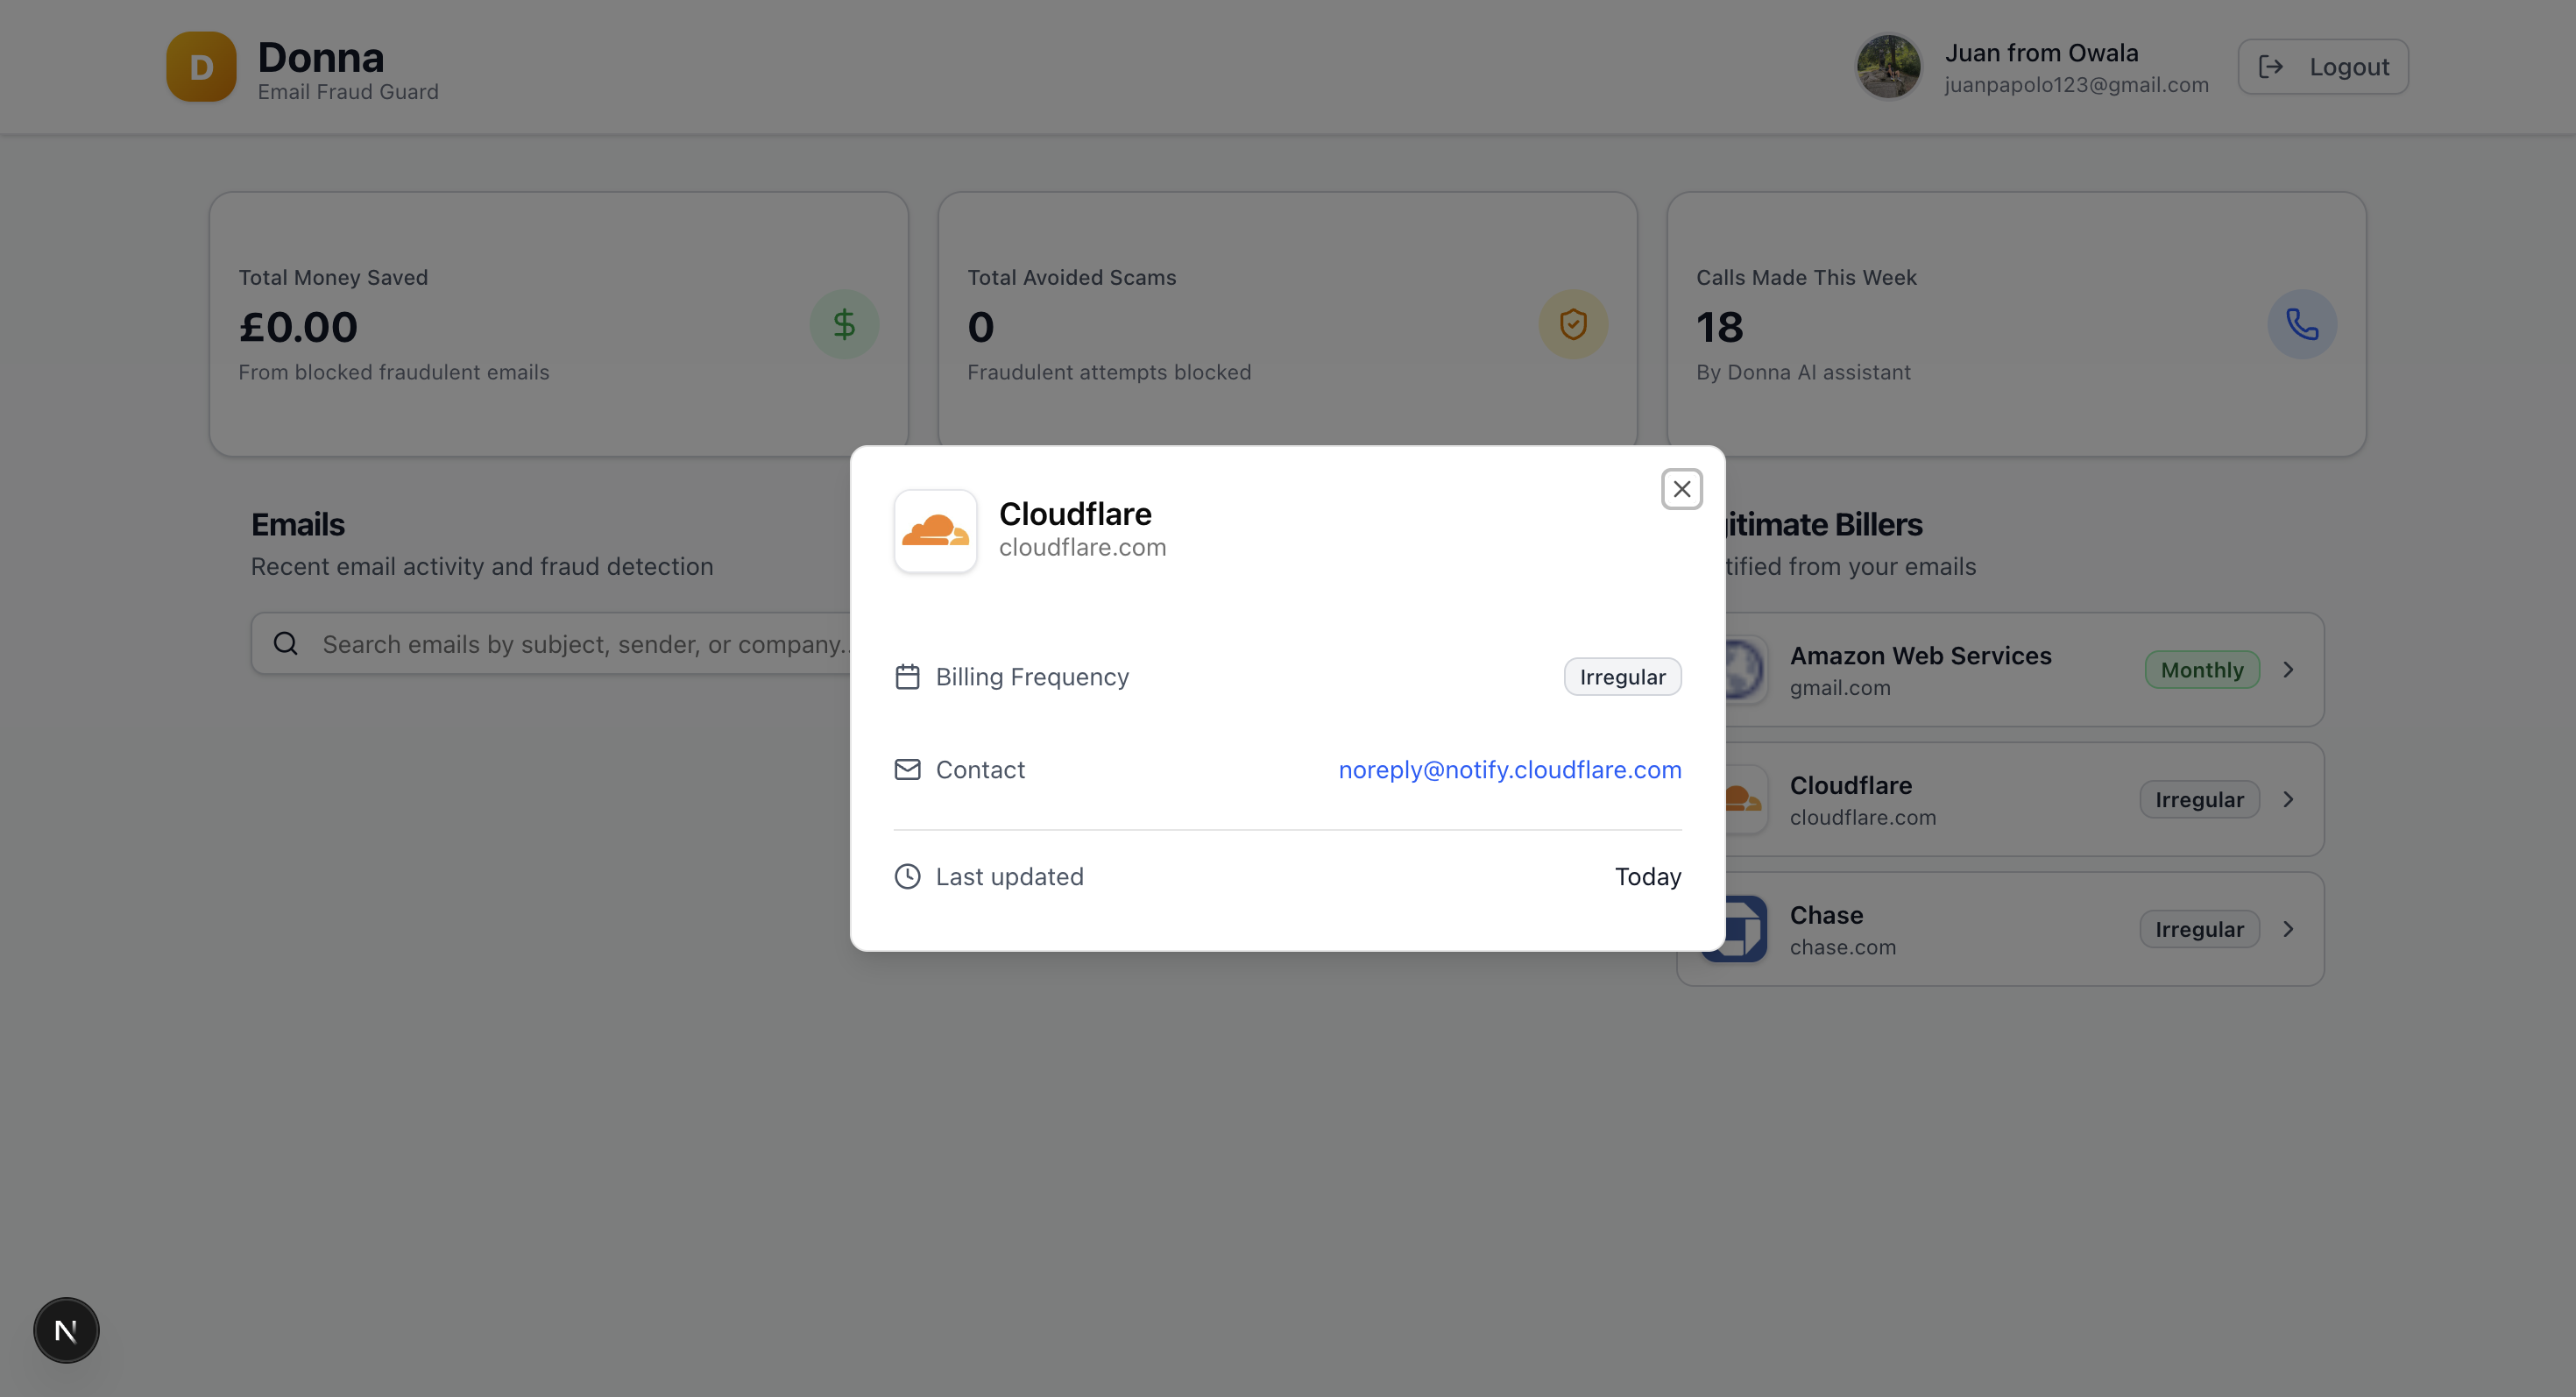Click the dollar sign money saved icon
This screenshot has width=2576, height=1397.
point(844,324)
